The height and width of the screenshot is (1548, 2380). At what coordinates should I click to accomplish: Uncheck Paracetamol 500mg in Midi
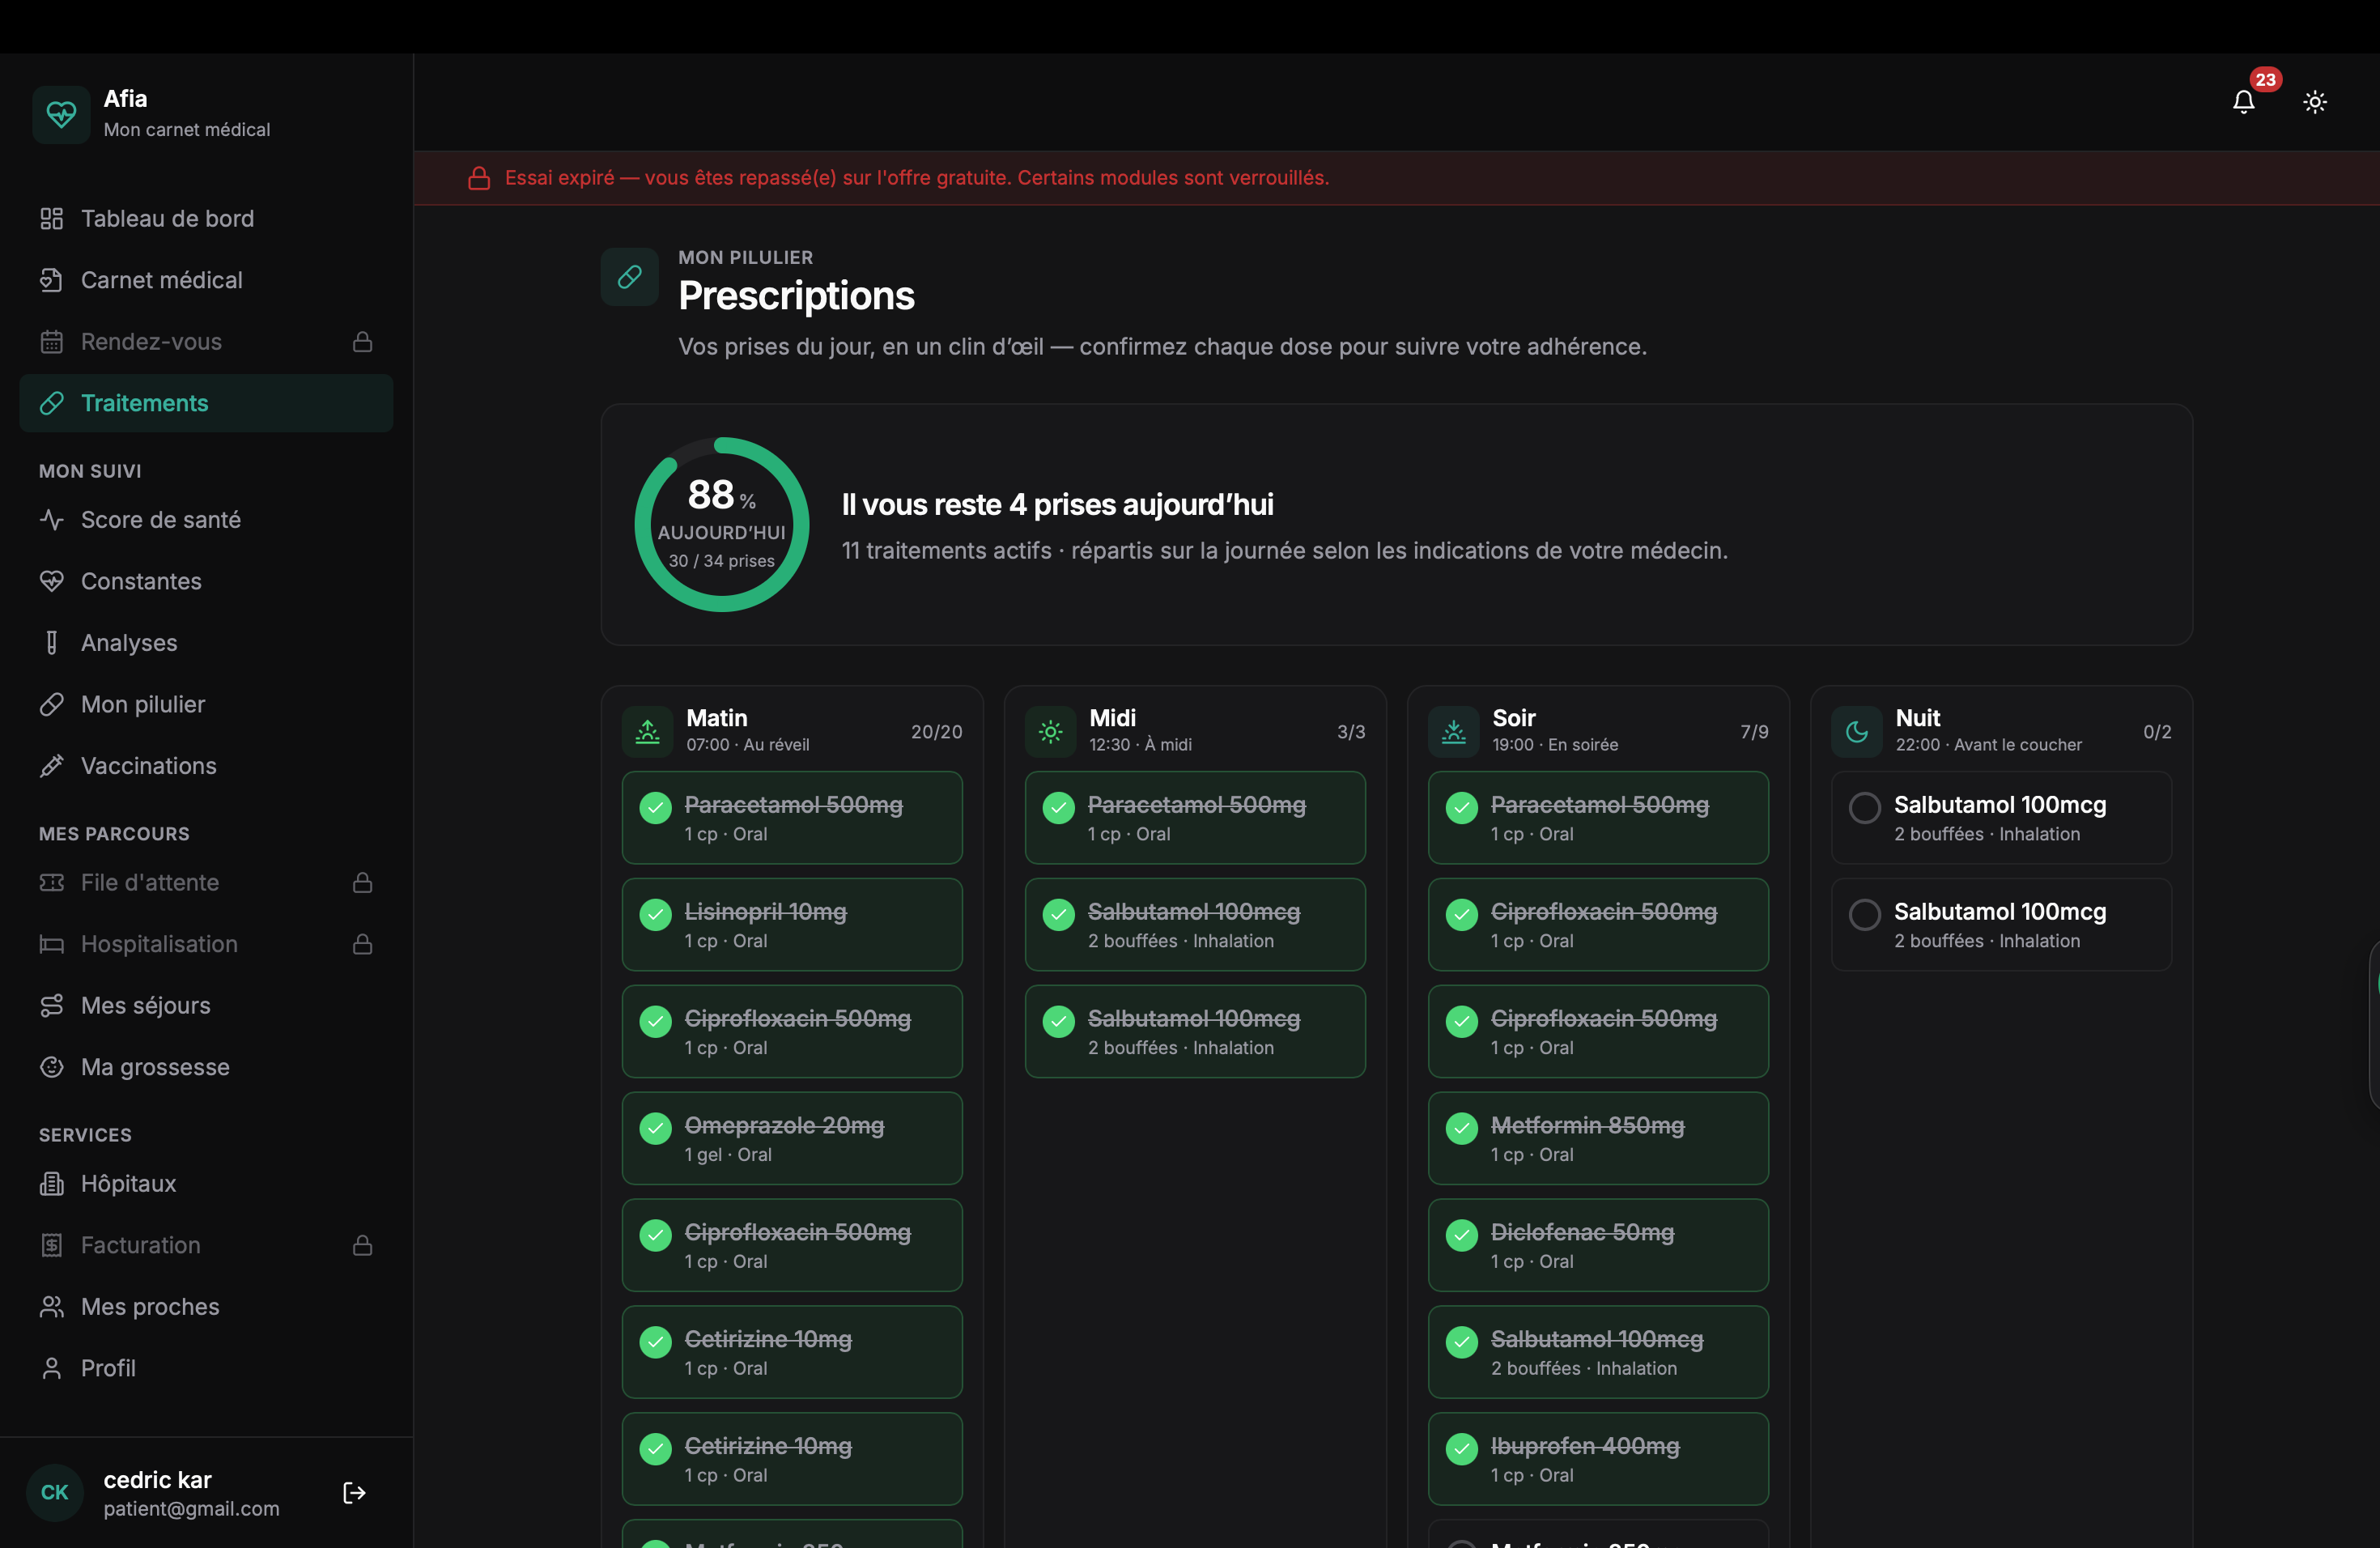1058,807
